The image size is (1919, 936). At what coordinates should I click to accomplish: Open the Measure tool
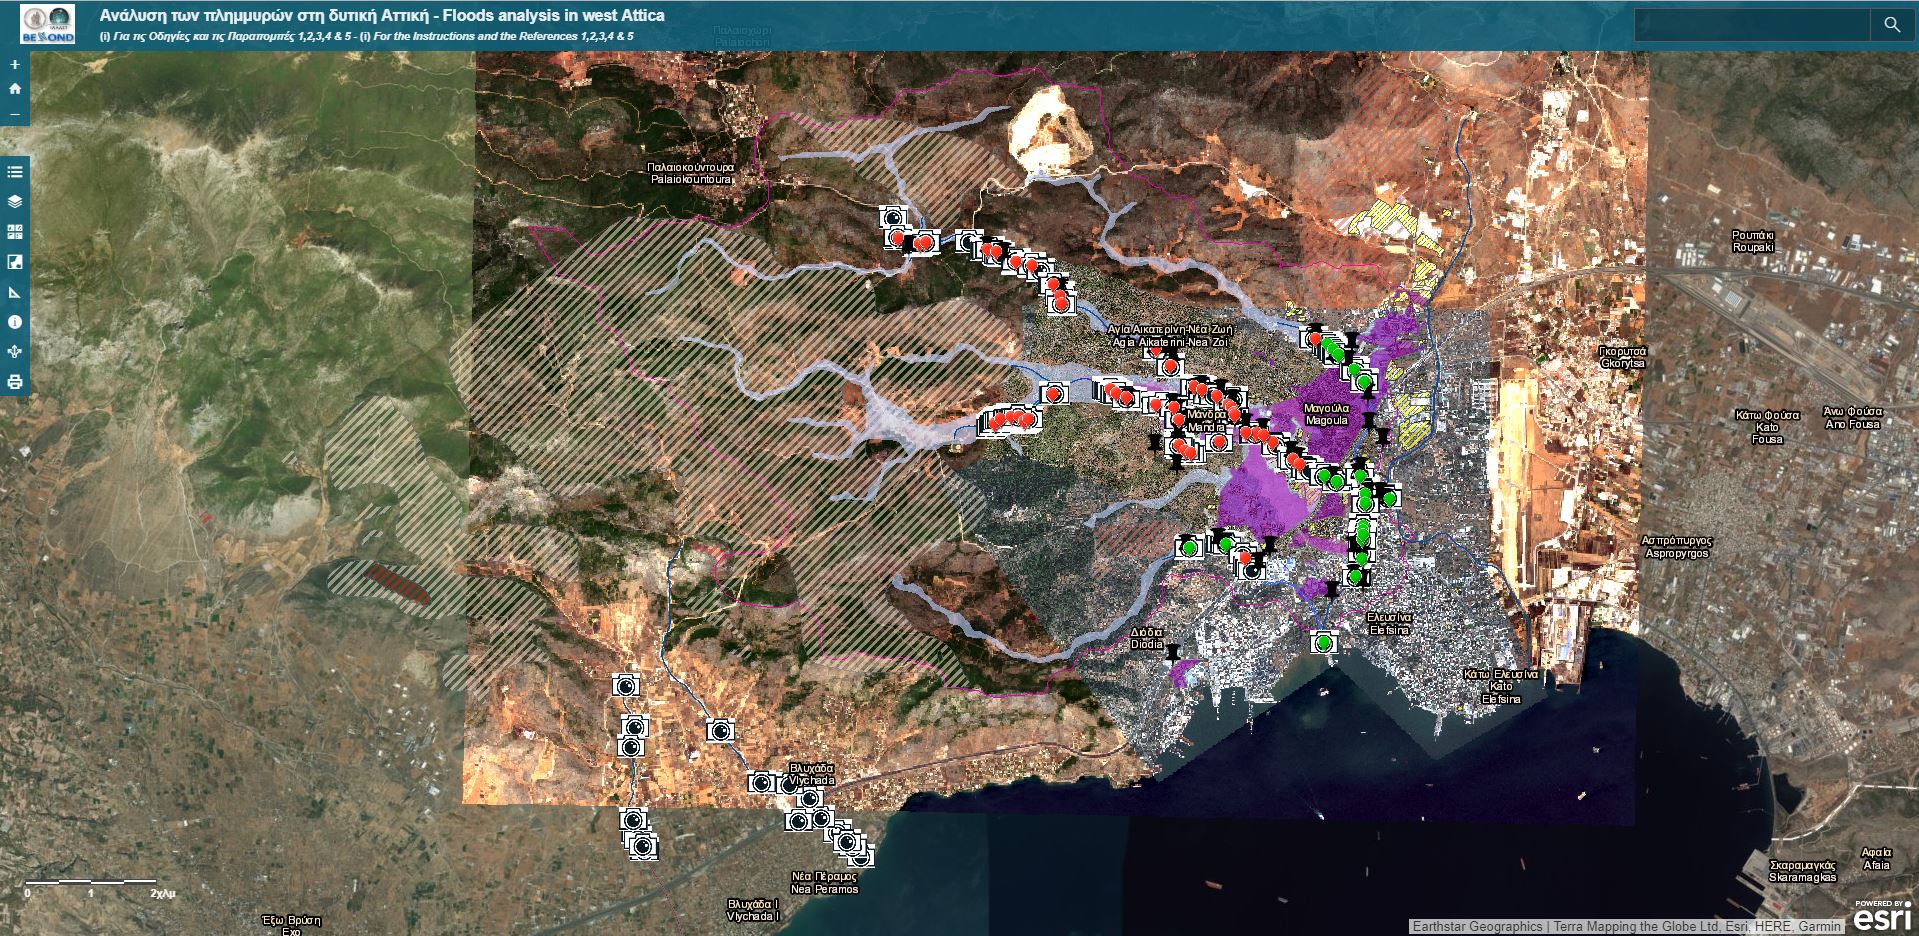coord(14,292)
